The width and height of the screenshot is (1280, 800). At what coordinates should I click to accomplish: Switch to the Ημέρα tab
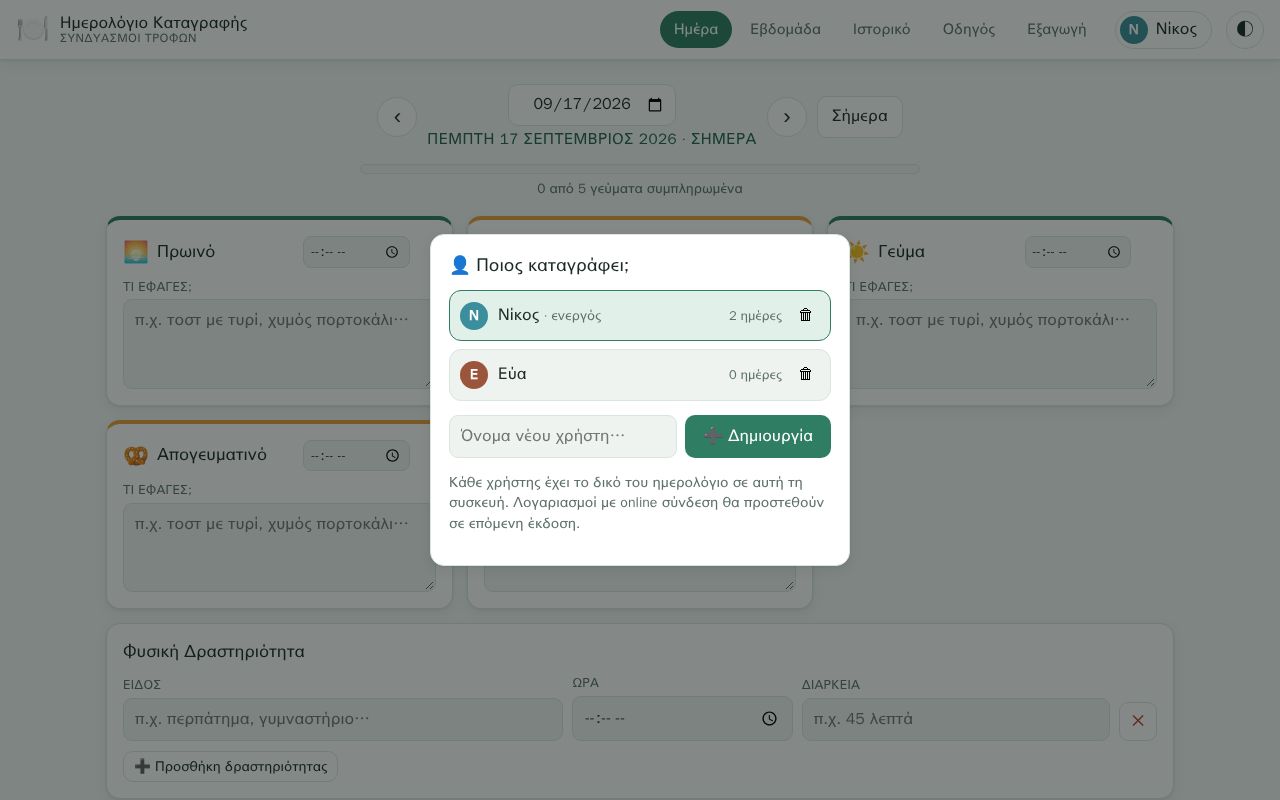(696, 29)
